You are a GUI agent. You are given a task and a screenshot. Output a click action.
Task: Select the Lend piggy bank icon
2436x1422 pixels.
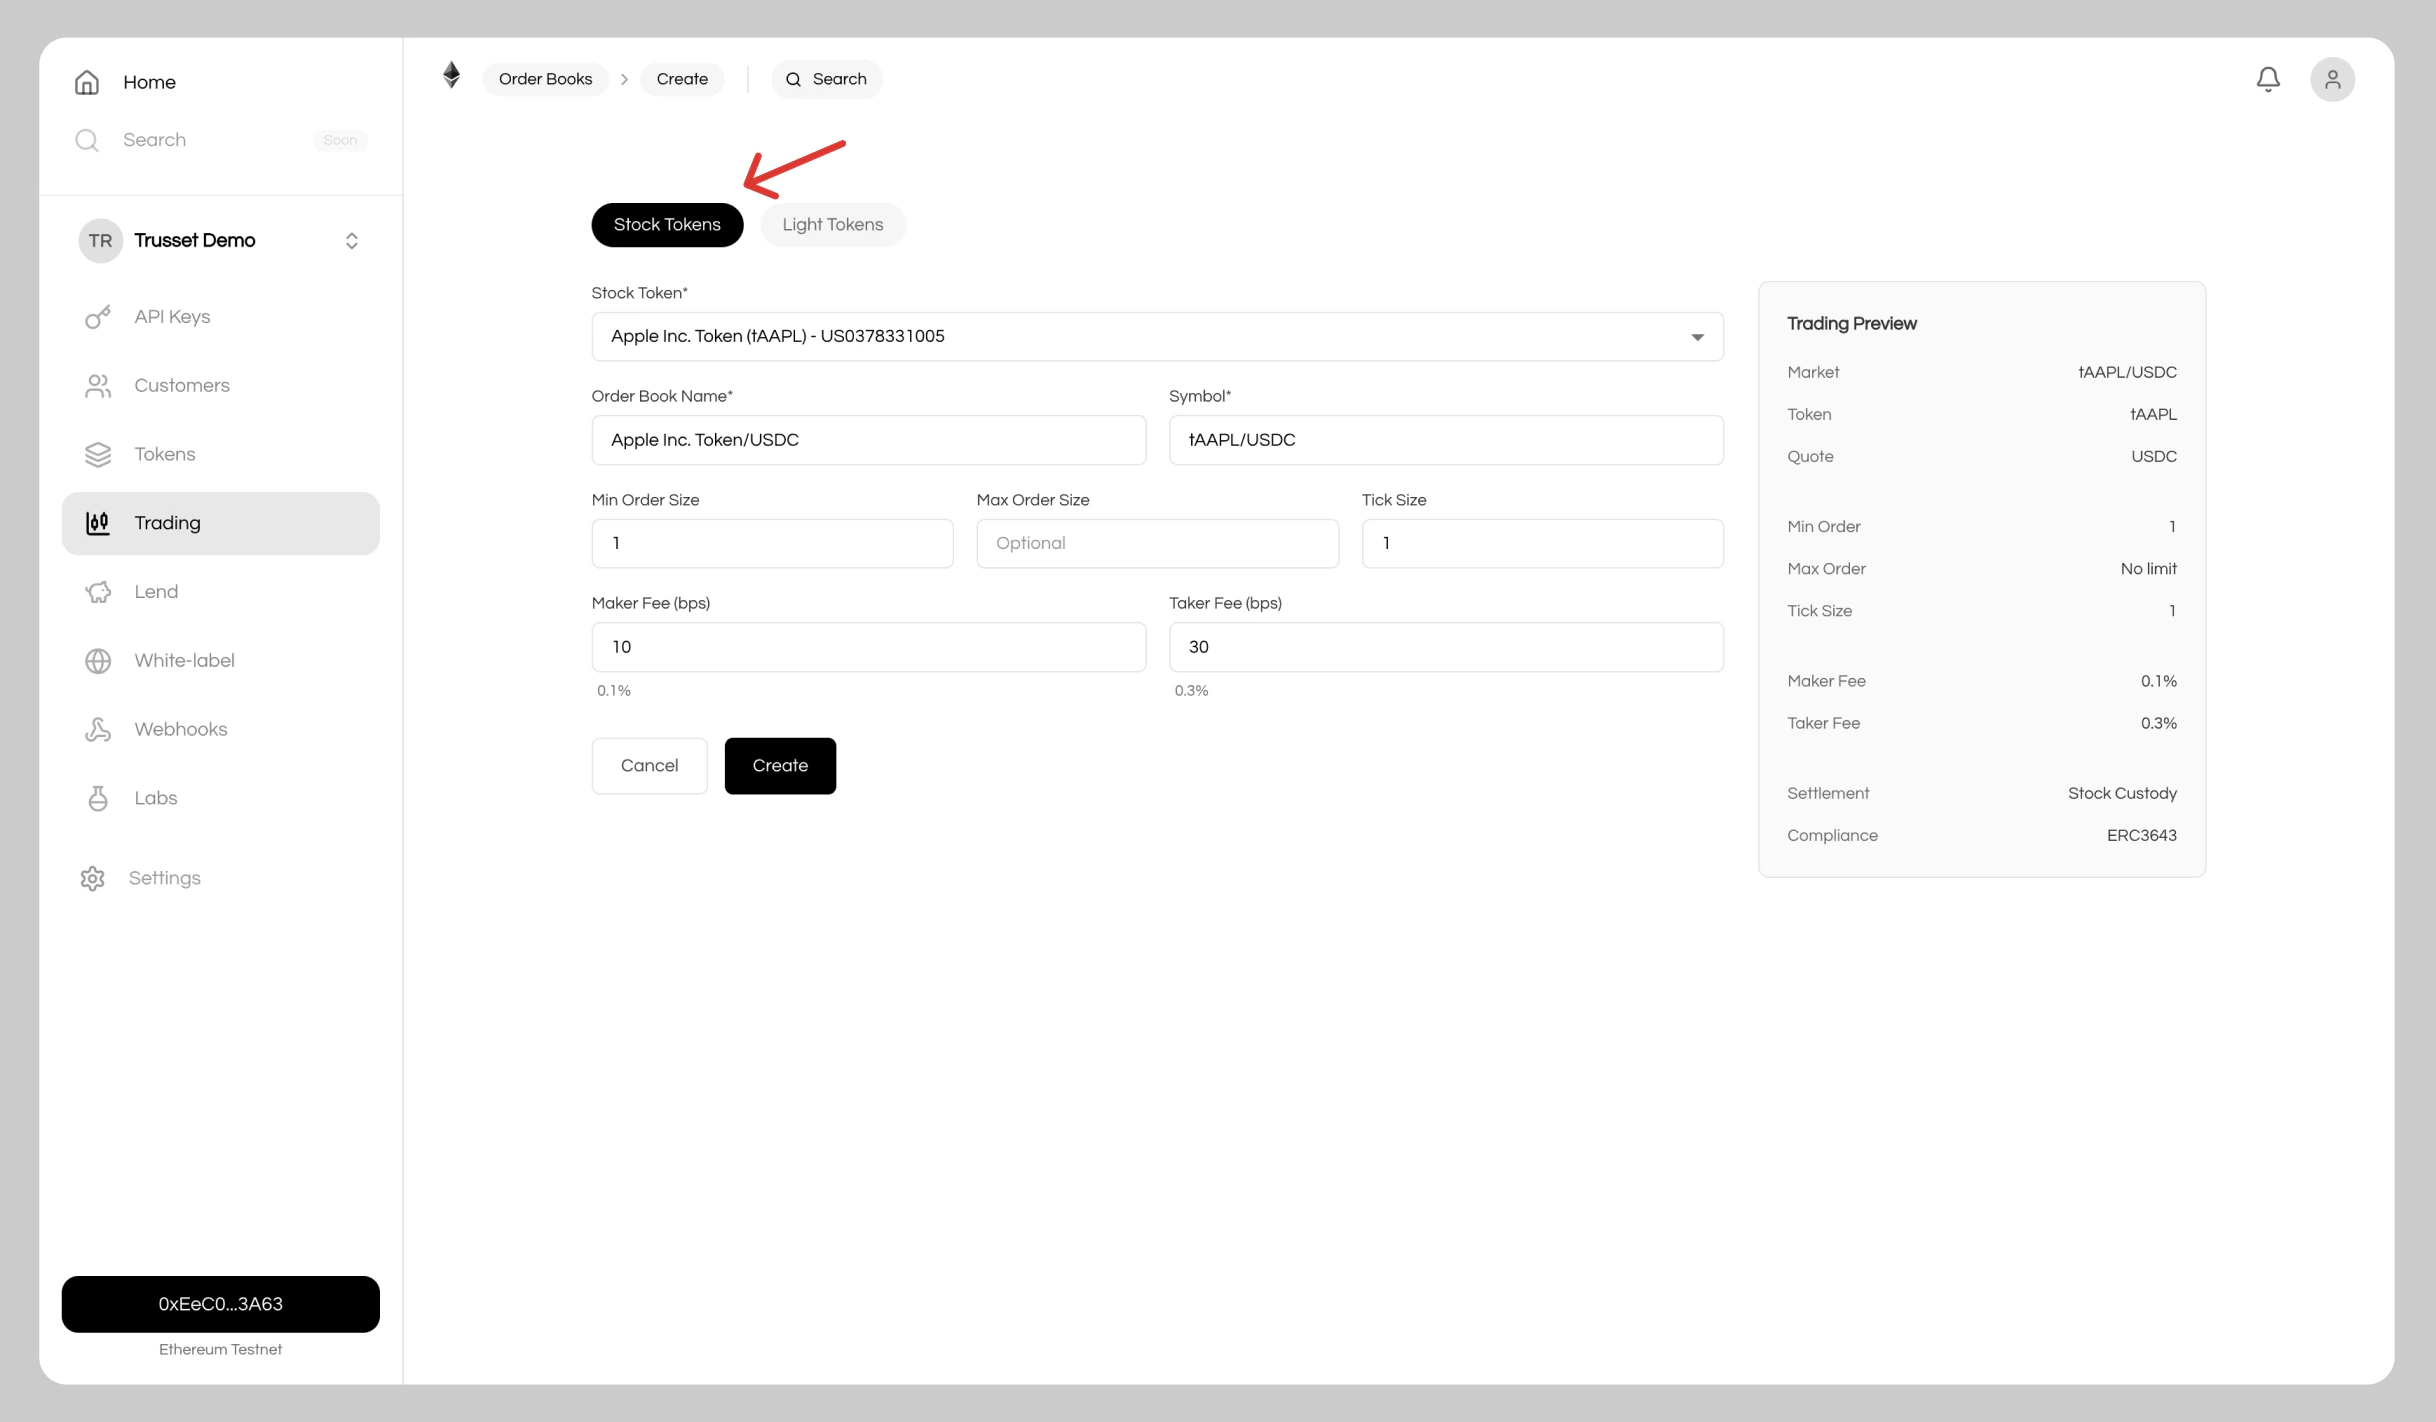click(x=97, y=591)
